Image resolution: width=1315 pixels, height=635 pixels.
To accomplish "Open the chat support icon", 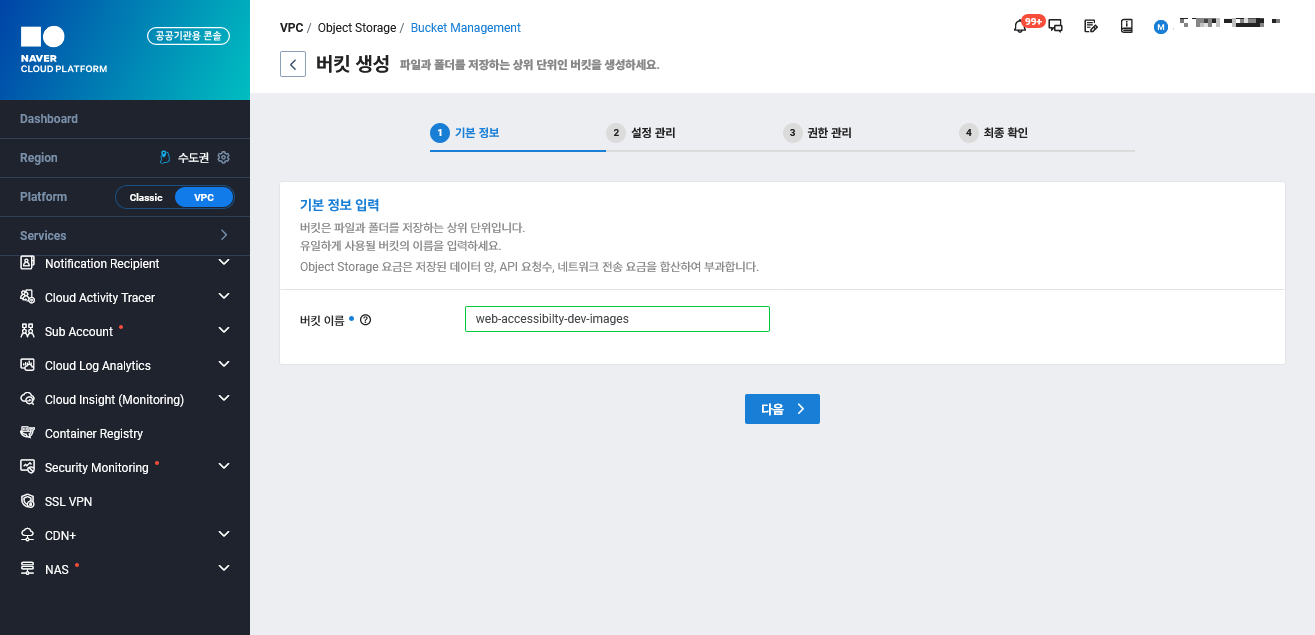I will click(x=1055, y=27).
